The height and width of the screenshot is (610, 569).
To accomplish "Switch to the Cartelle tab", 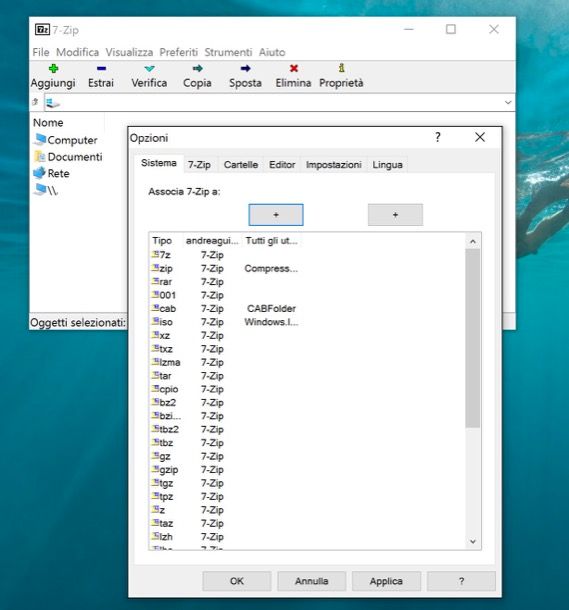I will [x=241, y=165].
